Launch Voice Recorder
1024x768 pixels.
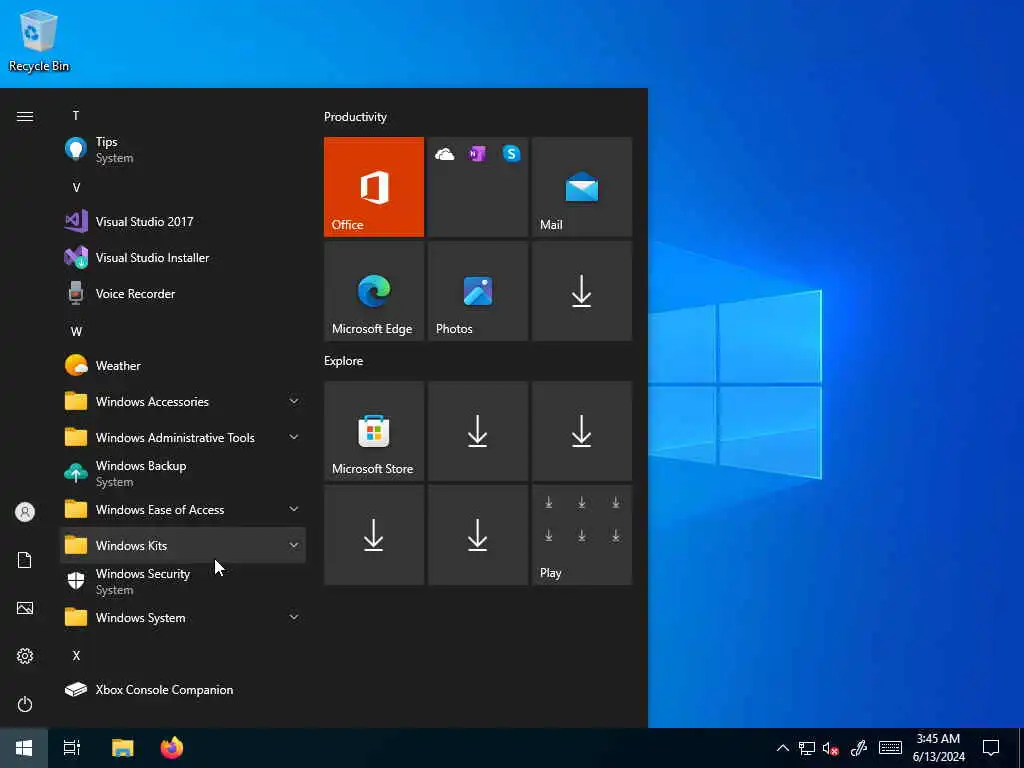[183, 293]
